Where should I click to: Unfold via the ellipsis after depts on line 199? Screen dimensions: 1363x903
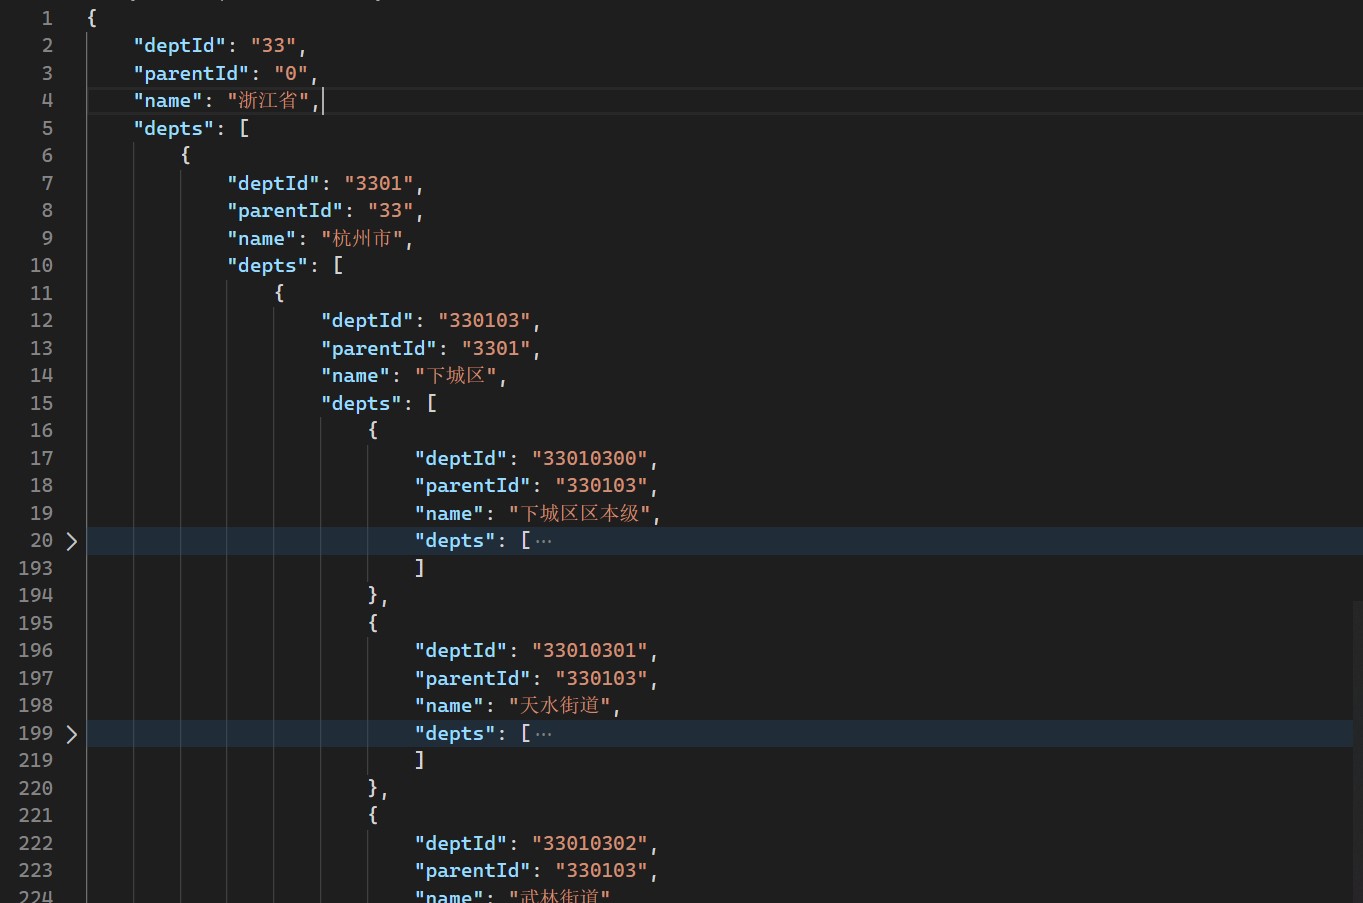point(543,734)
